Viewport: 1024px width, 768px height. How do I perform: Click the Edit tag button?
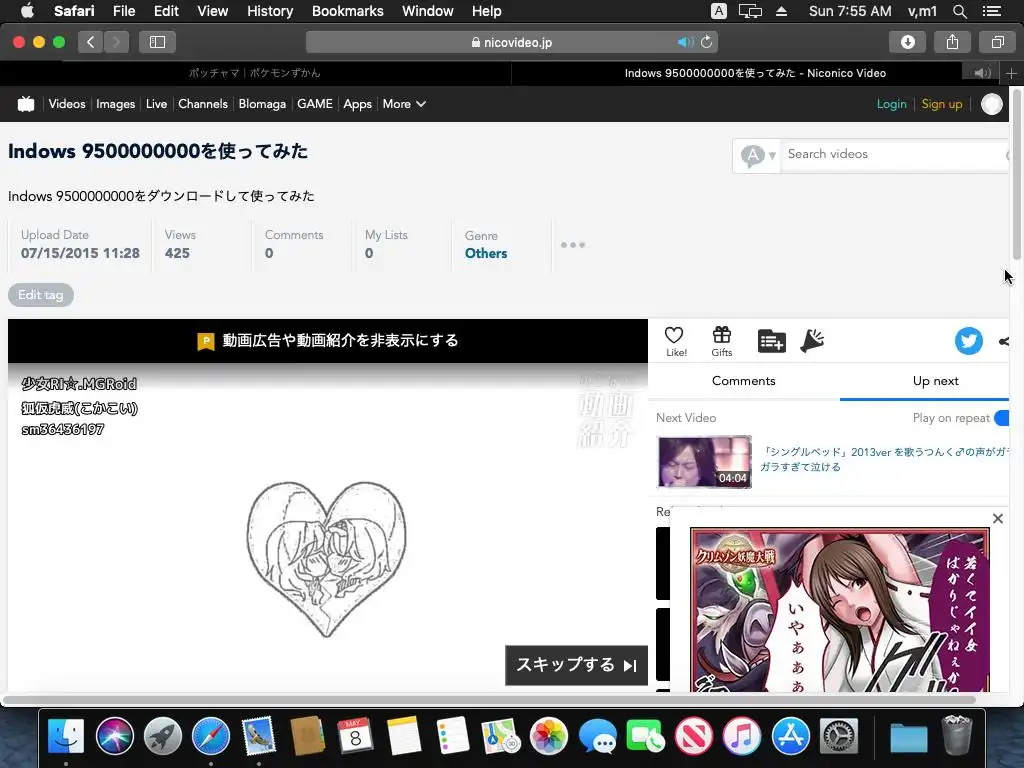[40, 295]
